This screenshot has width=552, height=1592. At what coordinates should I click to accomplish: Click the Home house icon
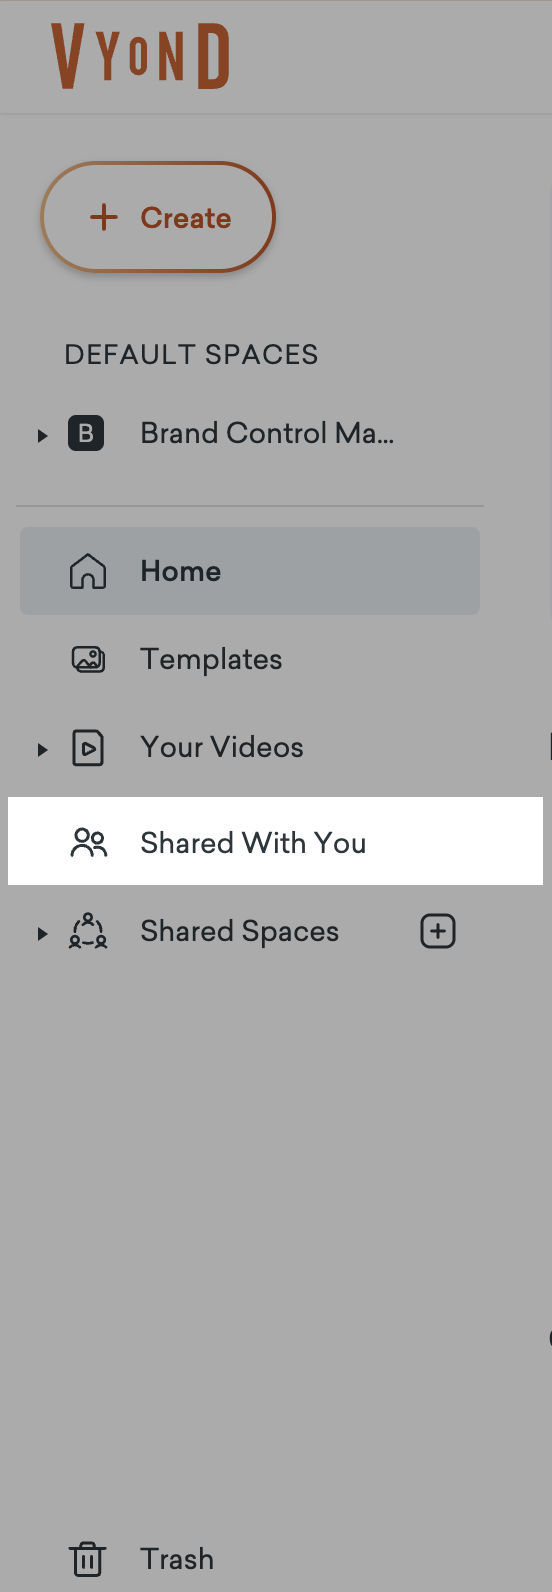click(x=88, y=571)
